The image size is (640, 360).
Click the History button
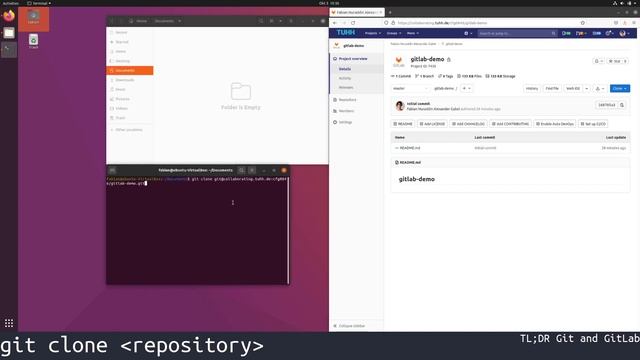(531, 88)
